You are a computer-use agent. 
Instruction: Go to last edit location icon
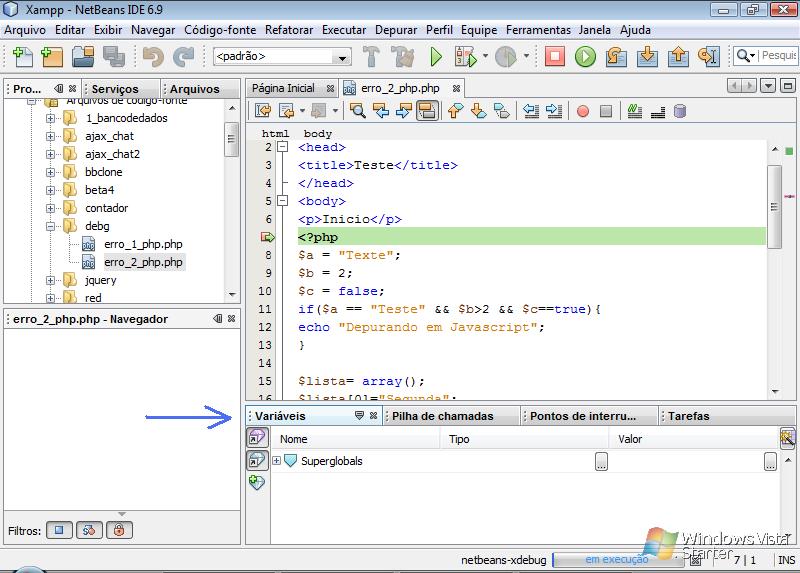click(263, 111)
